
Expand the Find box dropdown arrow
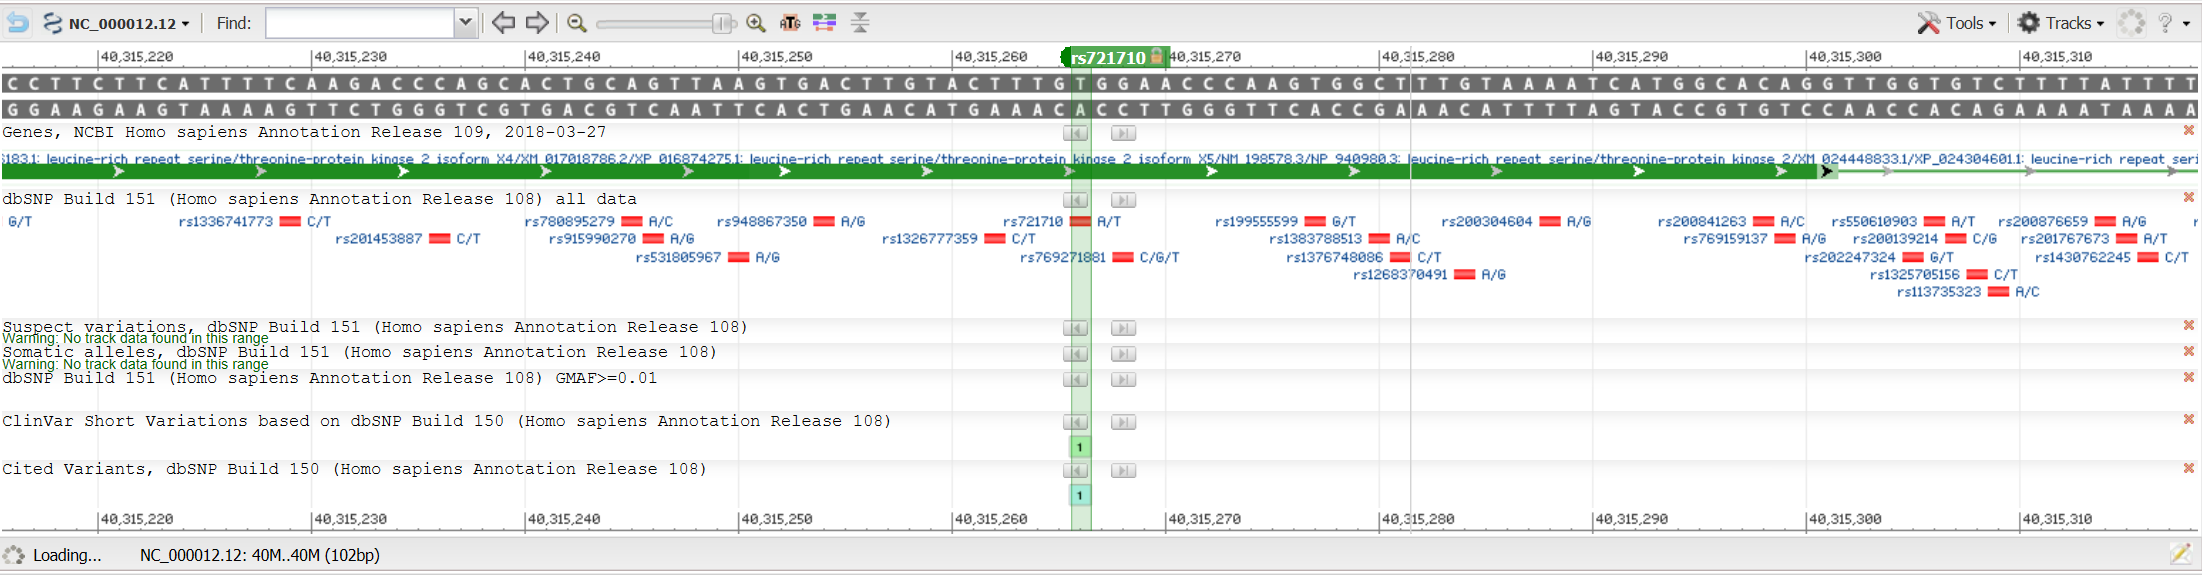[465, 22]
